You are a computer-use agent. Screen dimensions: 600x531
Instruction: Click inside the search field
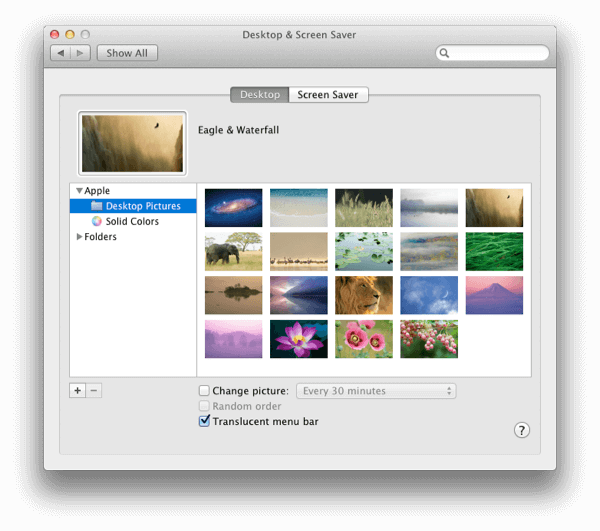pyautogui.click(x=497, y=53)
